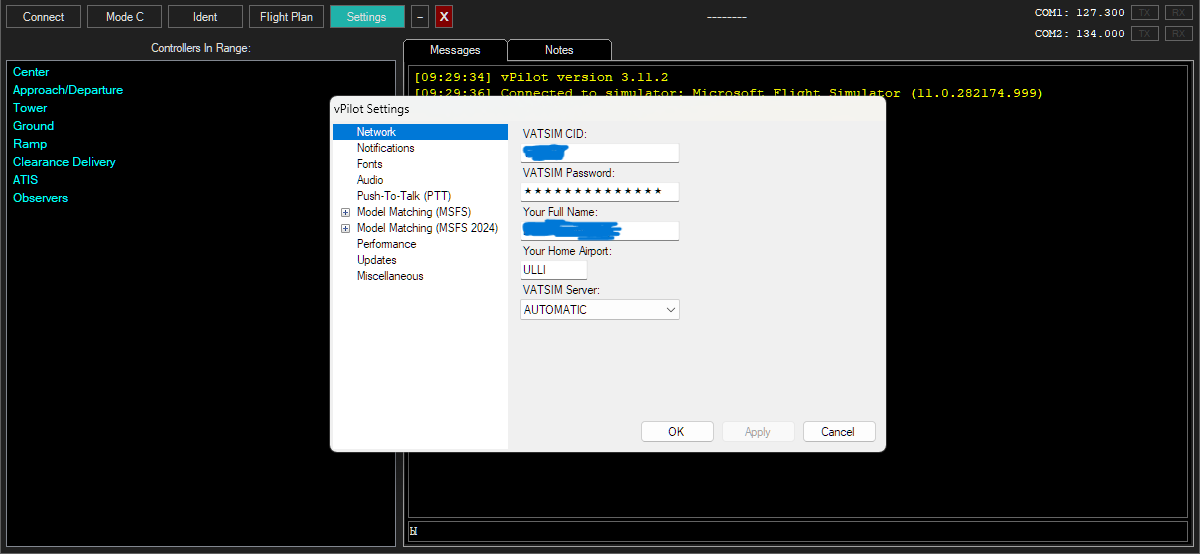Click the Connect button

(44, 17)
